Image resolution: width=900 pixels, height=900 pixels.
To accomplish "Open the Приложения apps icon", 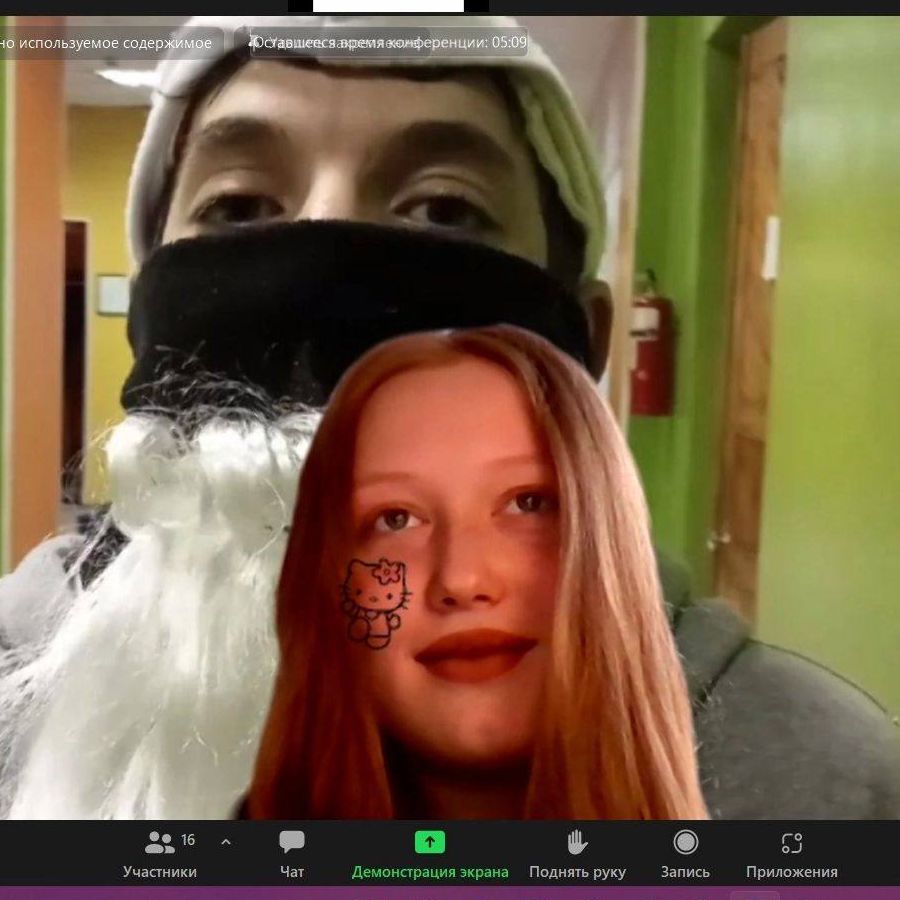I will click(791, 842).
